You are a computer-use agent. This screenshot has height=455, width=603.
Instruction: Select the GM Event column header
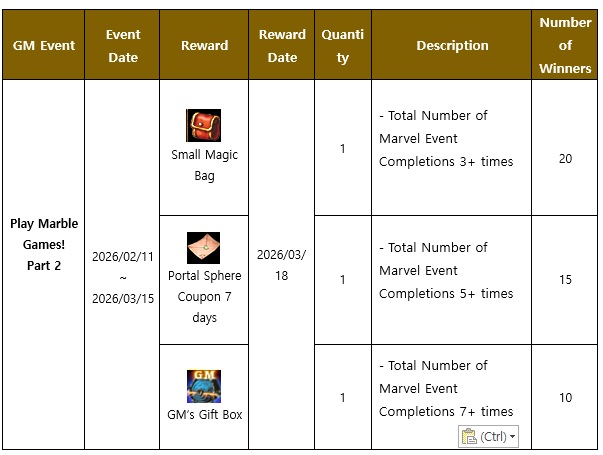coord(43,46)
